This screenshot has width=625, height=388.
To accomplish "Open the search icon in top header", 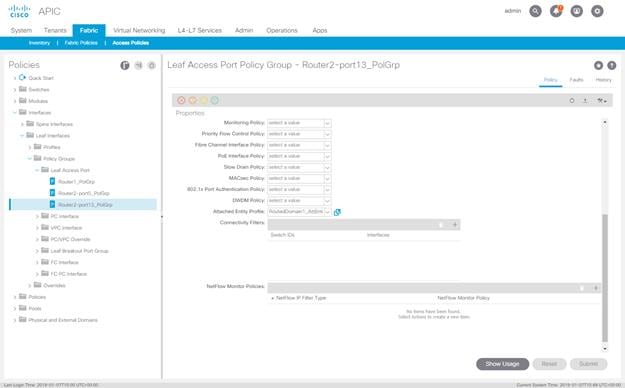I will (535, 11).
